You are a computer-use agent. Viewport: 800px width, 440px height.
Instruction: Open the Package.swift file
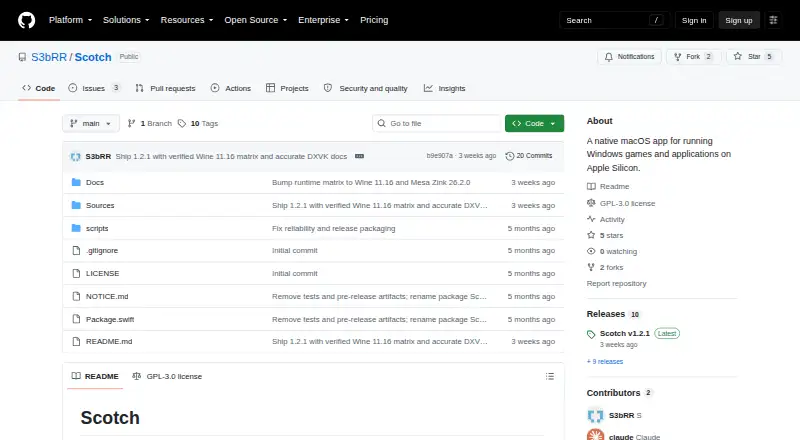[110, 320]
